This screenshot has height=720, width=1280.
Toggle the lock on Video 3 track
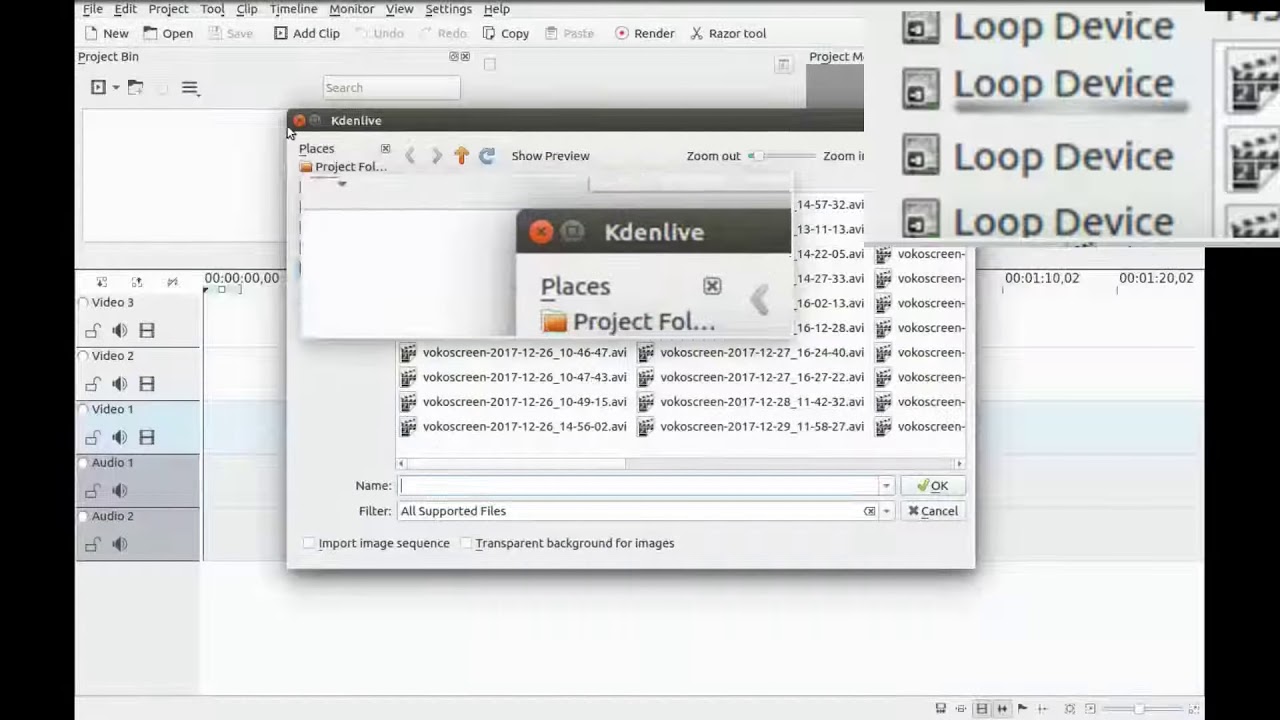click(92, 330)
